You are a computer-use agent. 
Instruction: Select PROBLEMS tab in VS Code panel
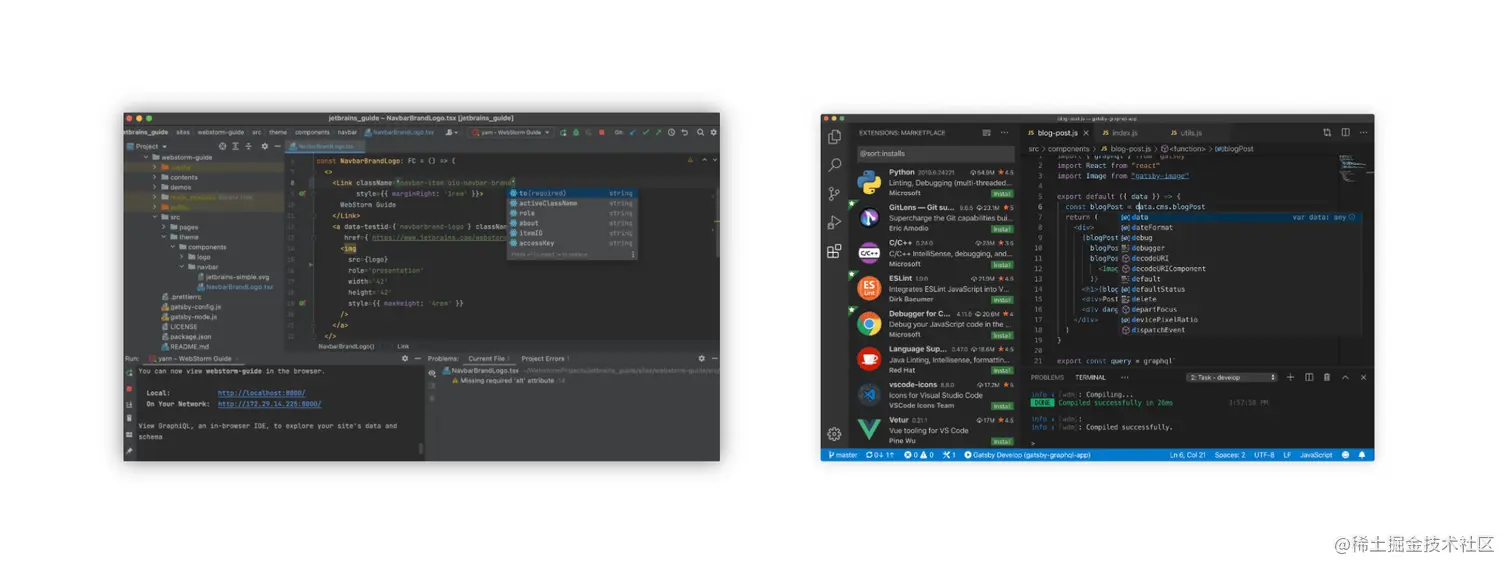[1047, 377]
